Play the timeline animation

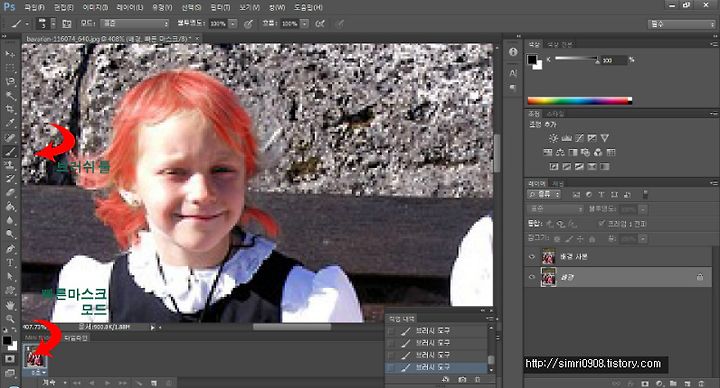pyautogui.click(x=107, y=382)
